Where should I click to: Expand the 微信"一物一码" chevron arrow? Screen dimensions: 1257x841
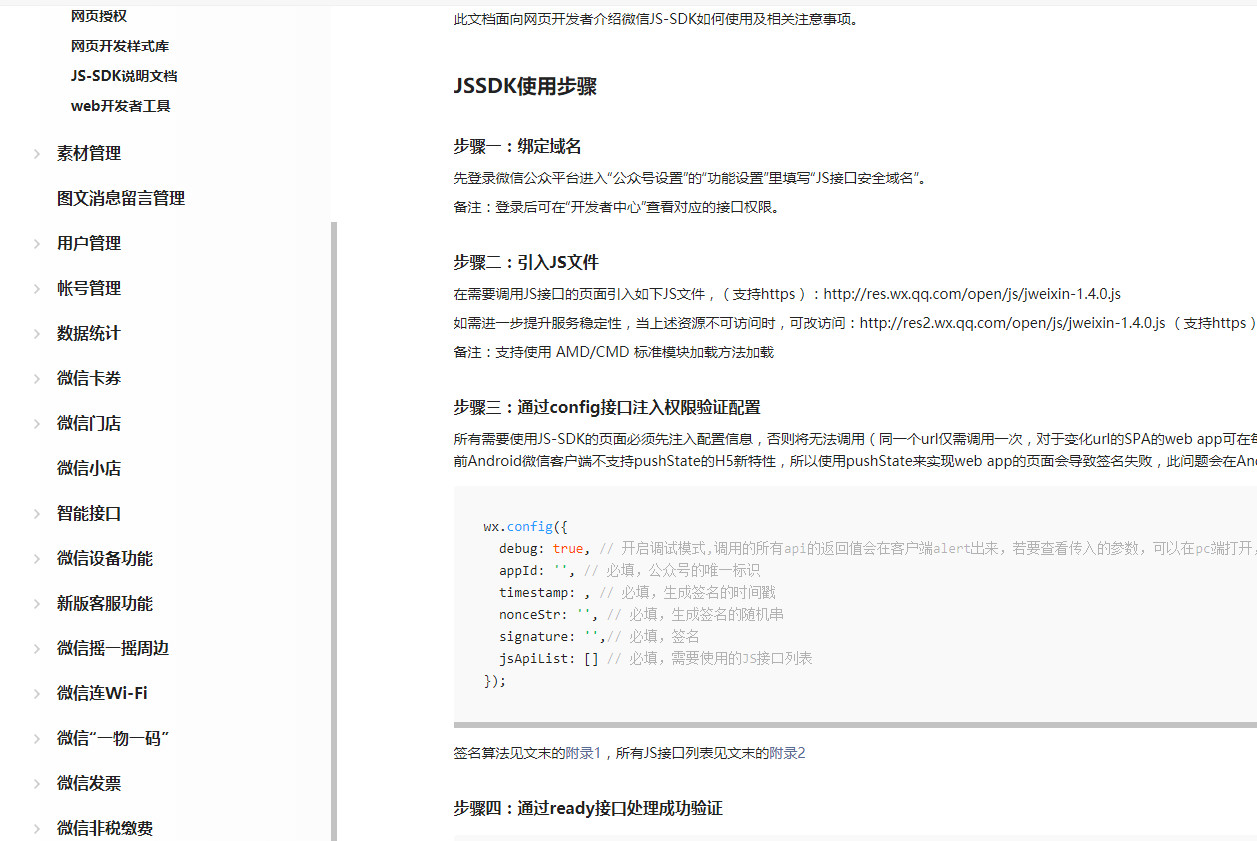click(x=37, y=739)
